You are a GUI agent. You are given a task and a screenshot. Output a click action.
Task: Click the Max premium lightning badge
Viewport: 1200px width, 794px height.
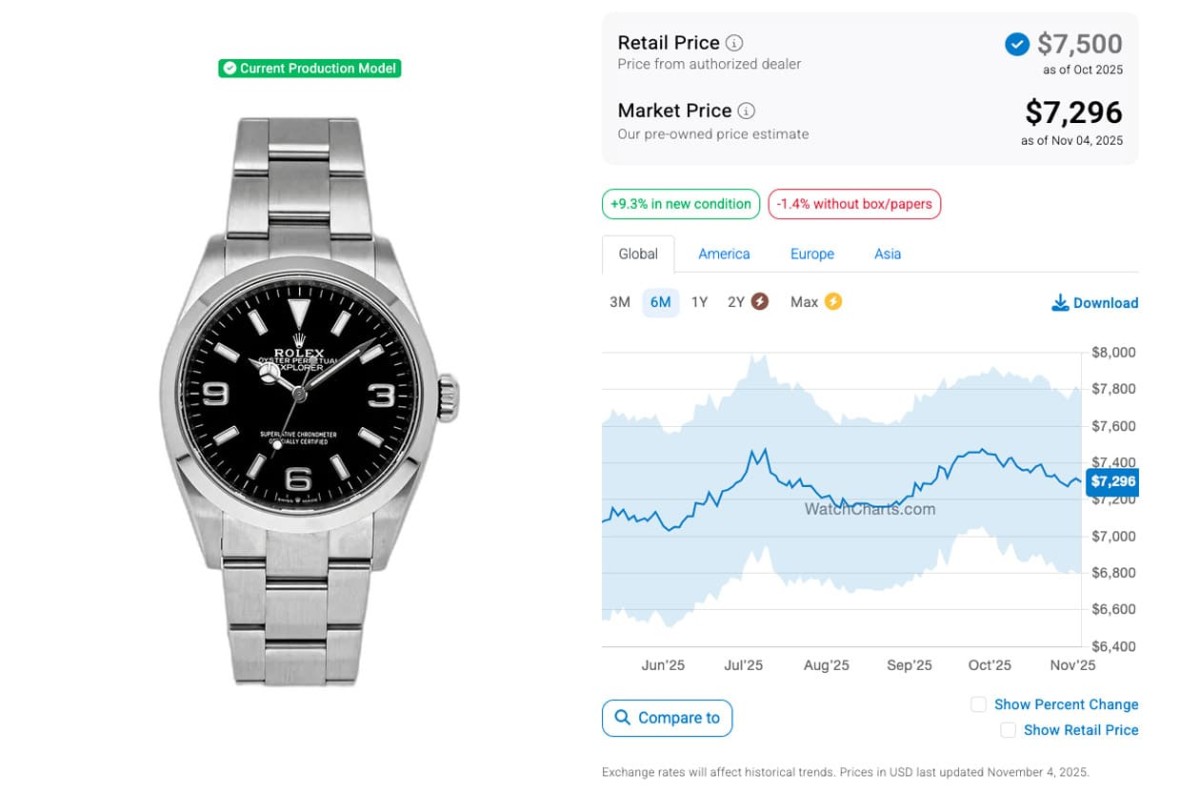tap(832, 302)
